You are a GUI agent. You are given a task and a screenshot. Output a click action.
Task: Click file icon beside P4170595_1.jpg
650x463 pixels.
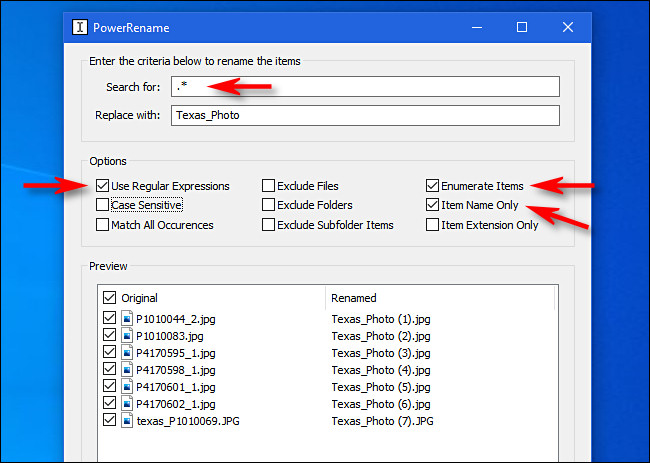[x=127, y=352]
